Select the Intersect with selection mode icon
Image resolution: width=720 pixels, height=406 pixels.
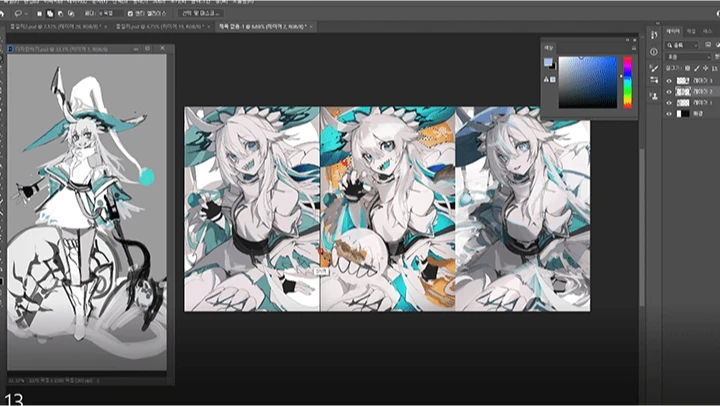[x=71, y=14]
